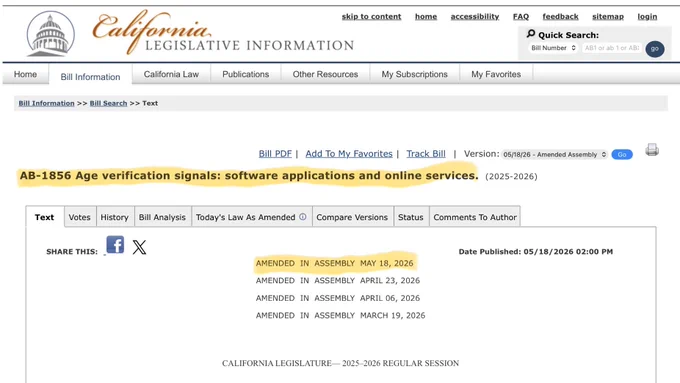Click Bill Information breadcrumb link

46,103
